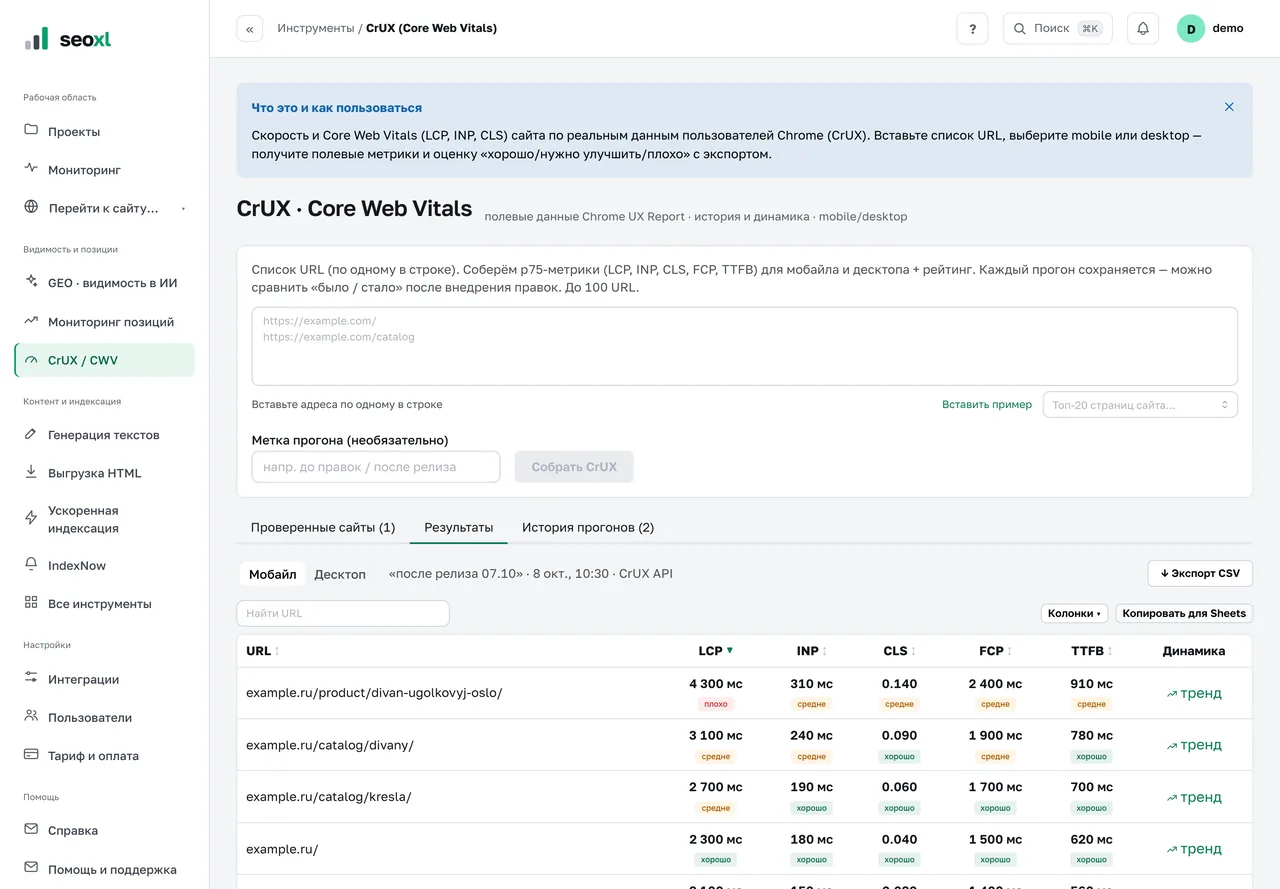Click the Экспорт CSV button
The width and height of the screenshot is (1280, 889).
click(x=1200, y=573)
